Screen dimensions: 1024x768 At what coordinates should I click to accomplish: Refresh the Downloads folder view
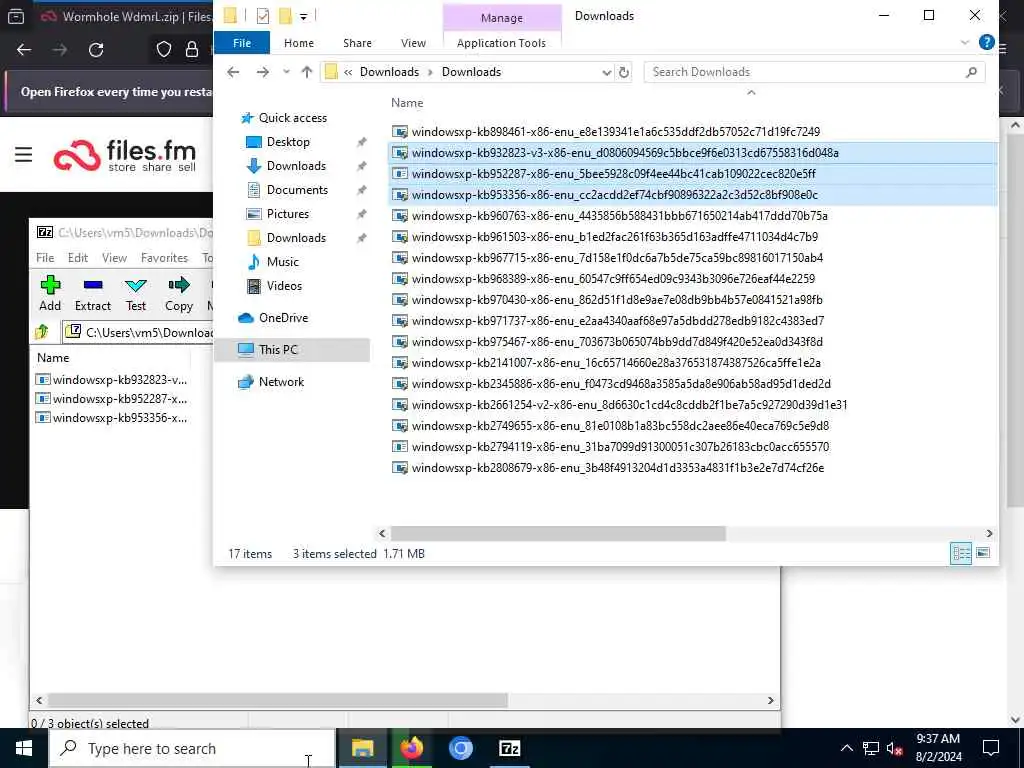click(624, 72)
